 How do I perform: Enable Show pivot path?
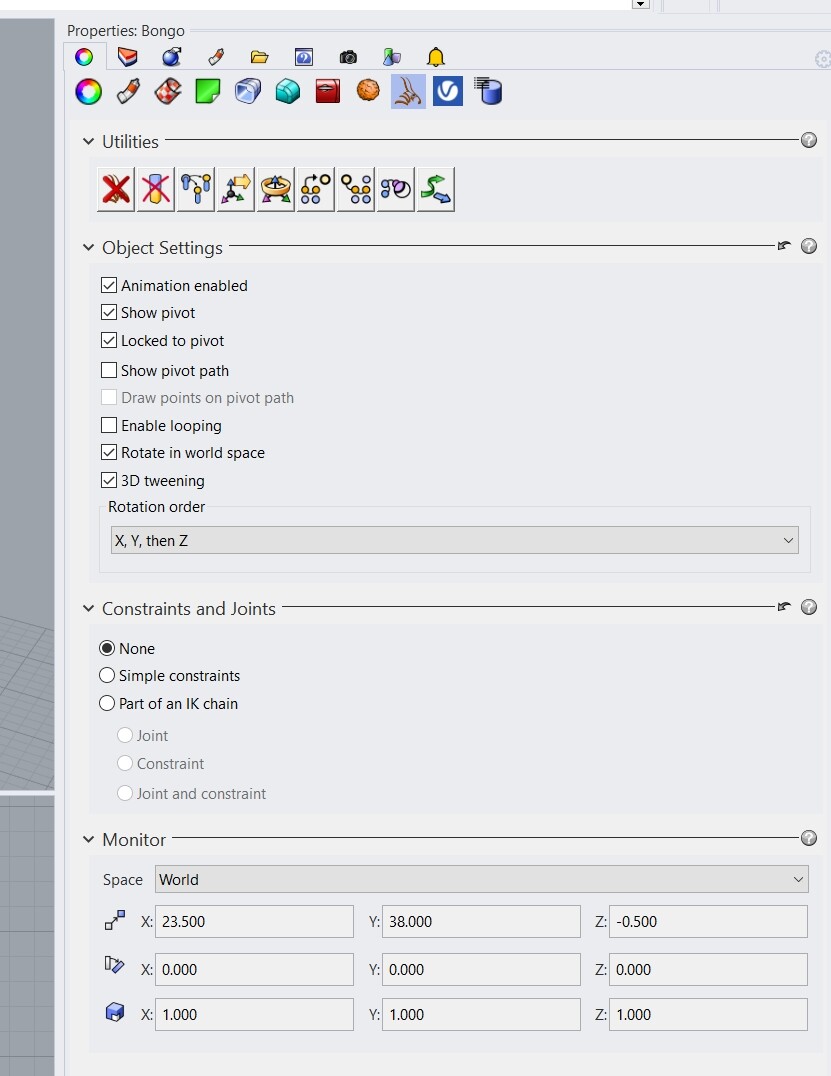coord(108,371)
